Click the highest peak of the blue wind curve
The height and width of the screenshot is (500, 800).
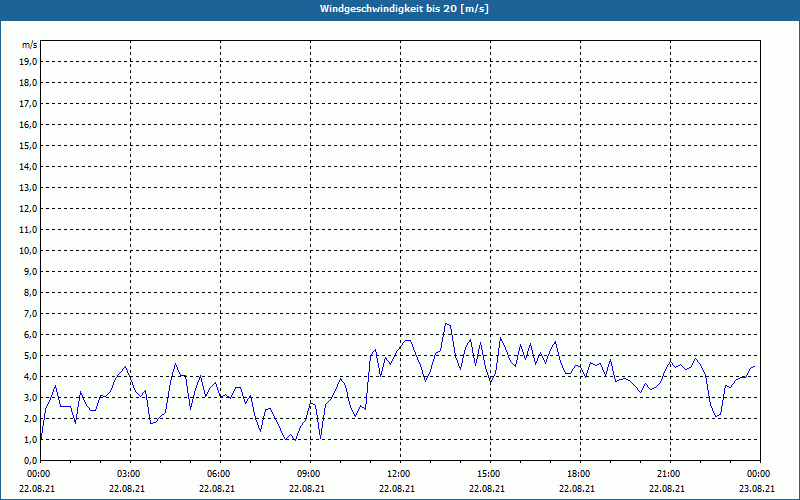446,323
